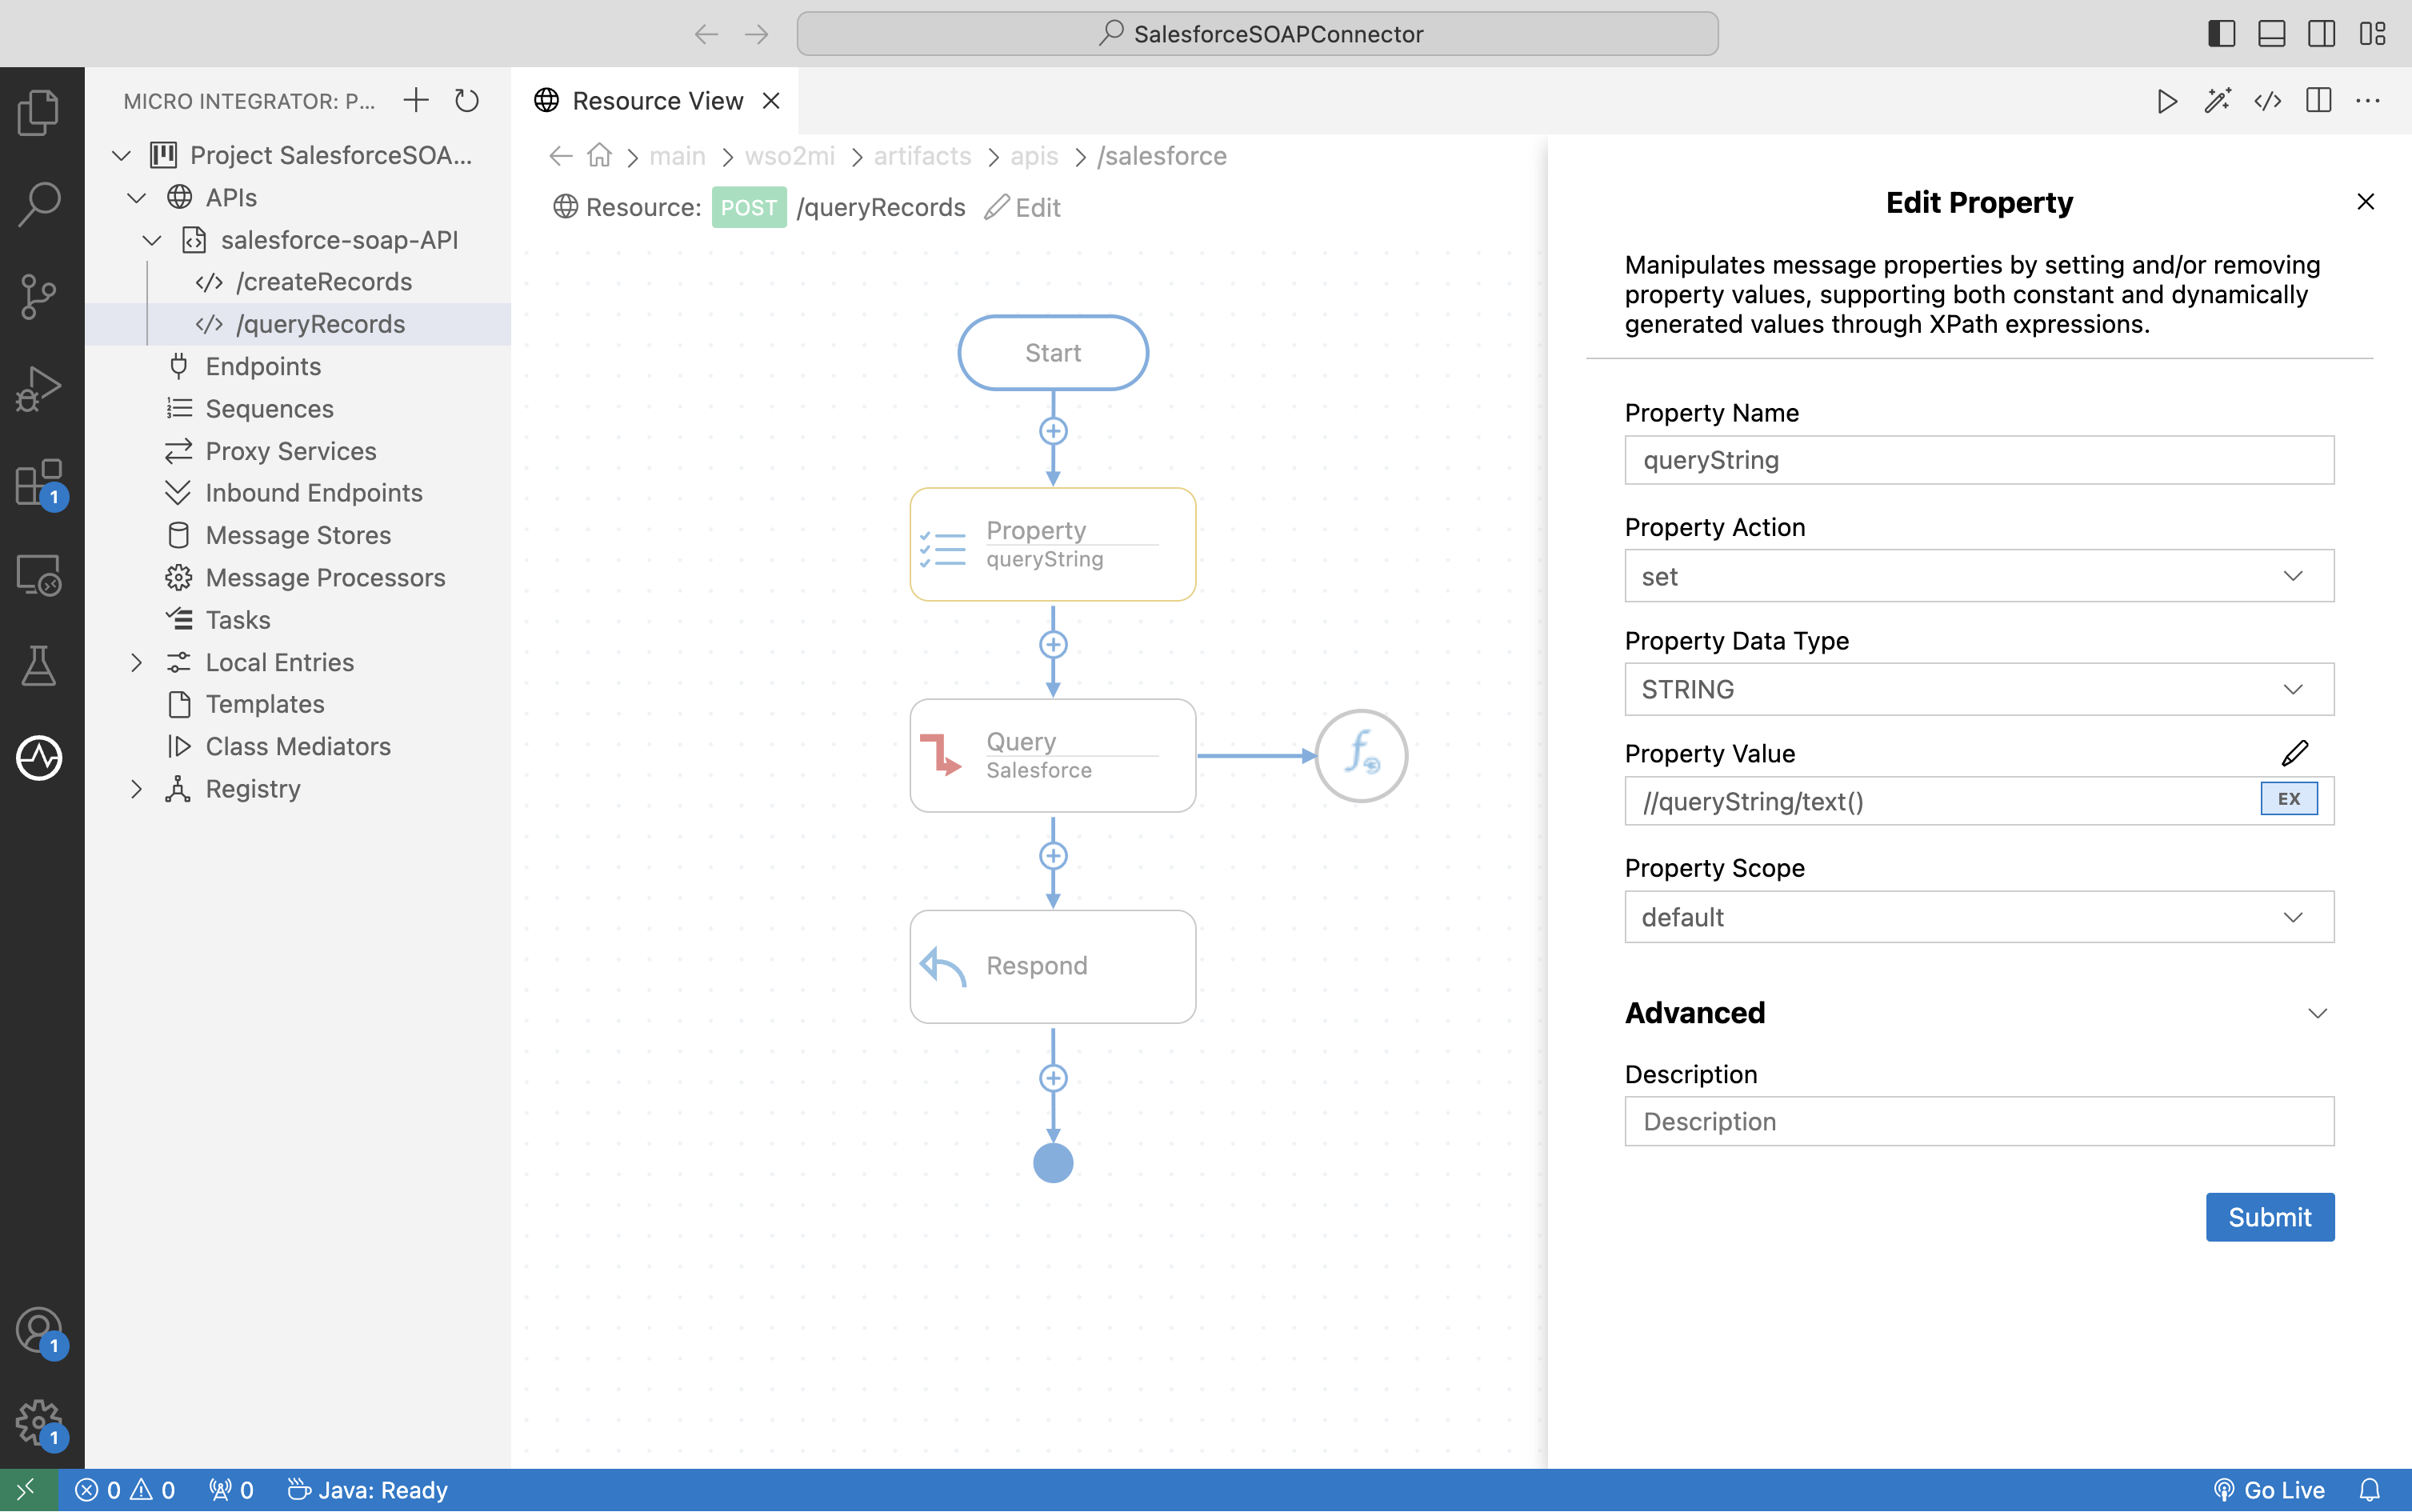Submit the property changes
Viewport: 2412px width, 1512px height.
[2270, 1217]
